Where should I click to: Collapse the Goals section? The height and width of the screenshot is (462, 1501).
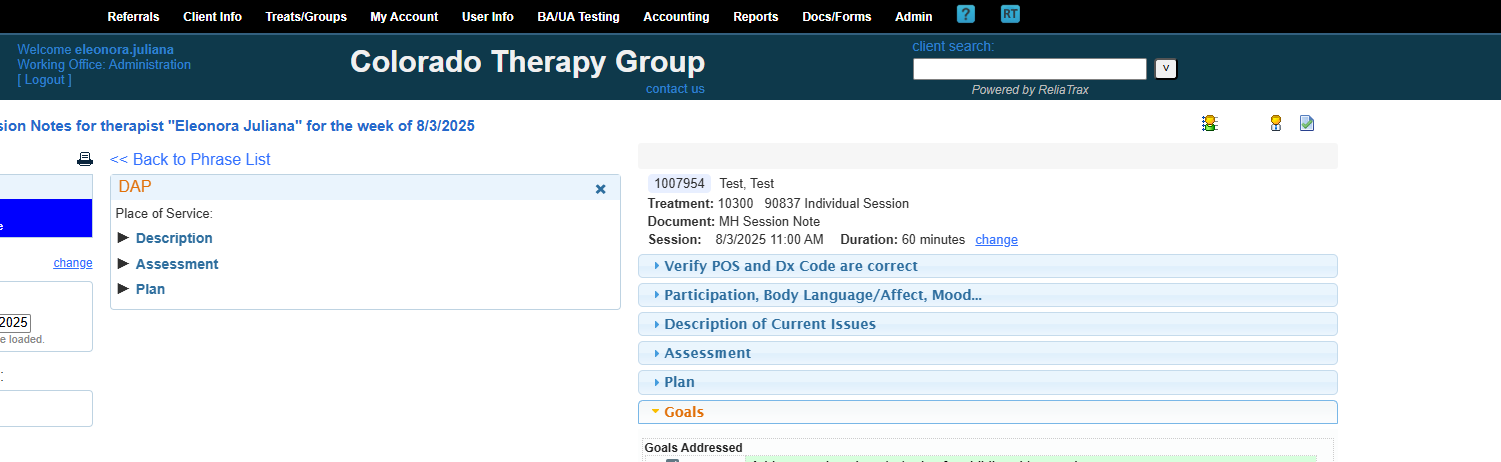684,412
